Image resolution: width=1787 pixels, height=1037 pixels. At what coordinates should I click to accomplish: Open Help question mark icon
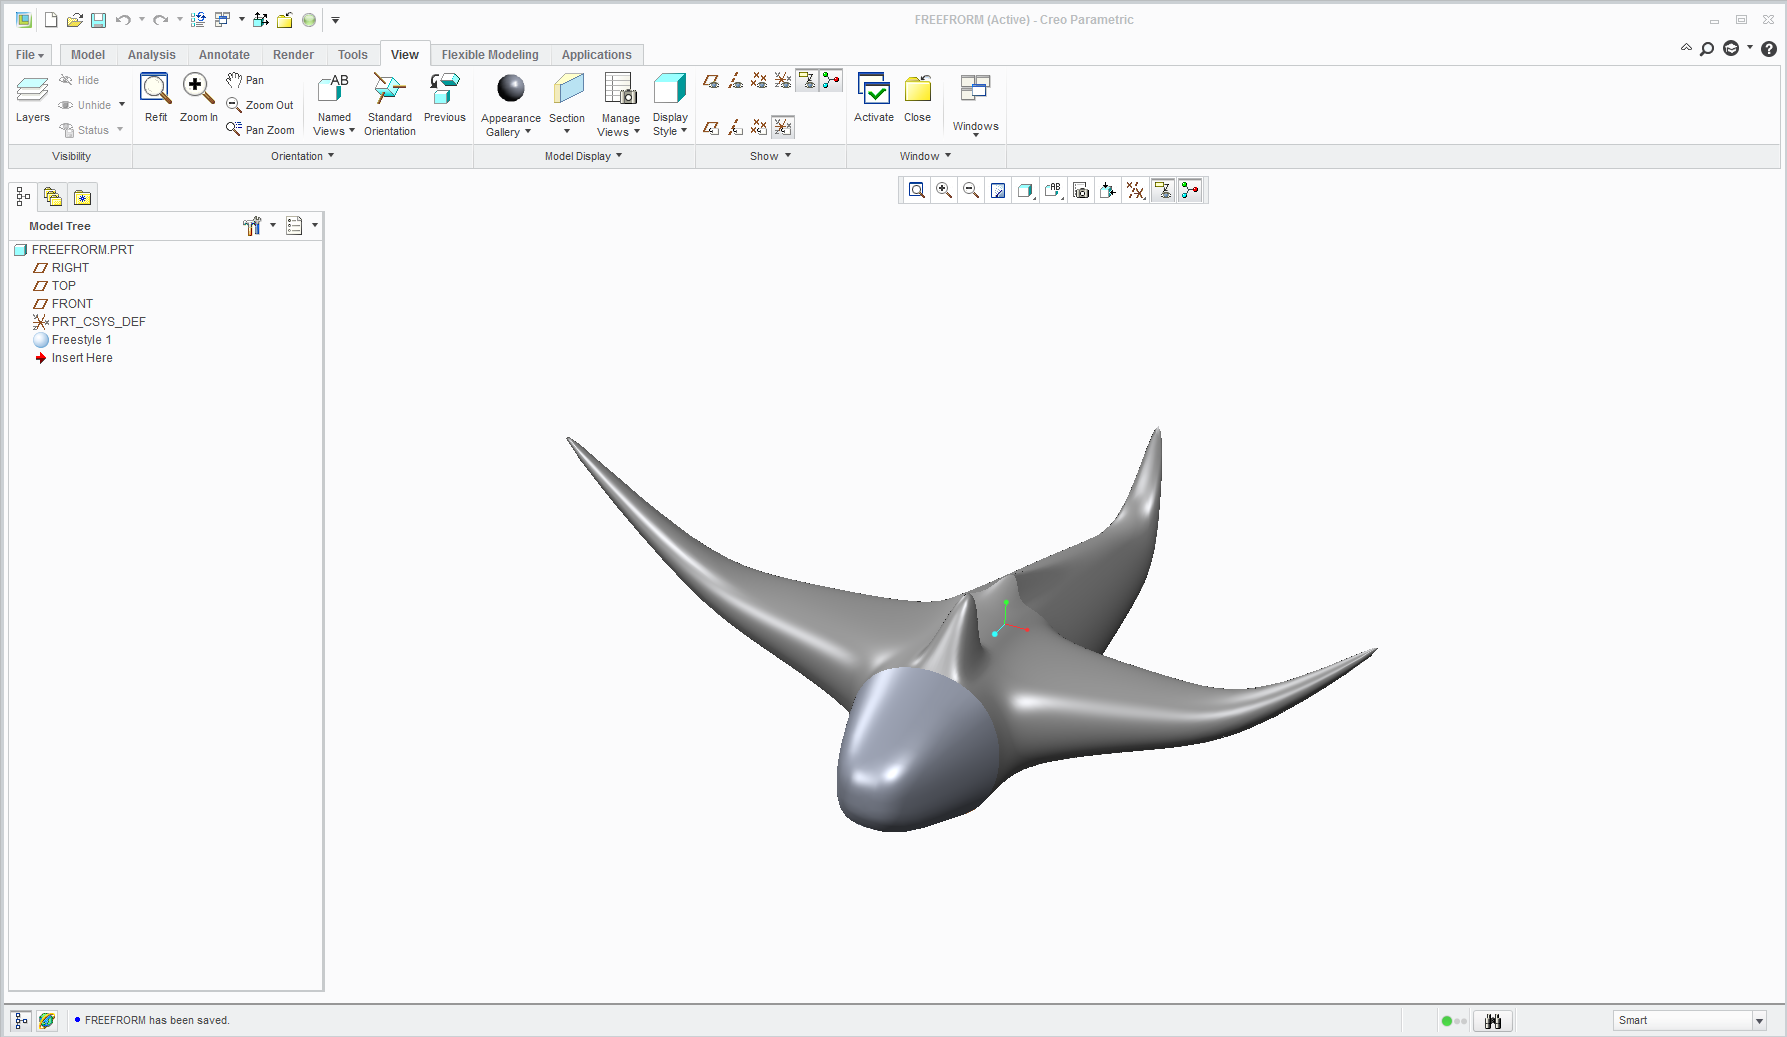(1769, 48)
